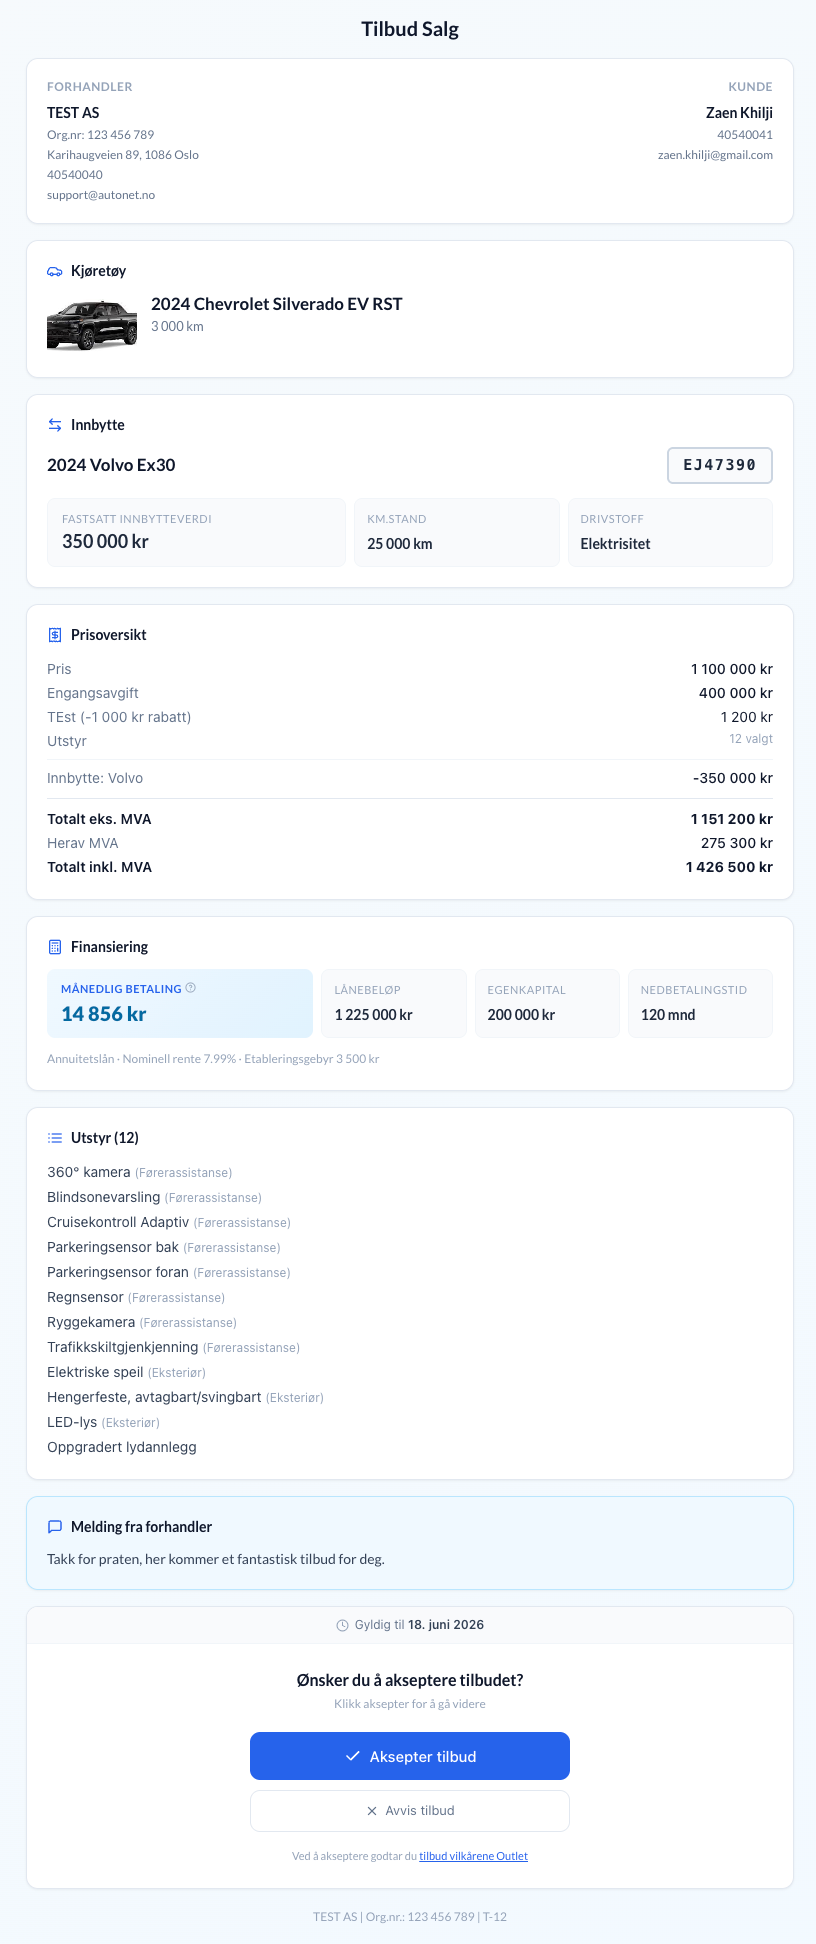Click the Nedbetalingstid value 120 mnd

click(x=668, y=1015)
